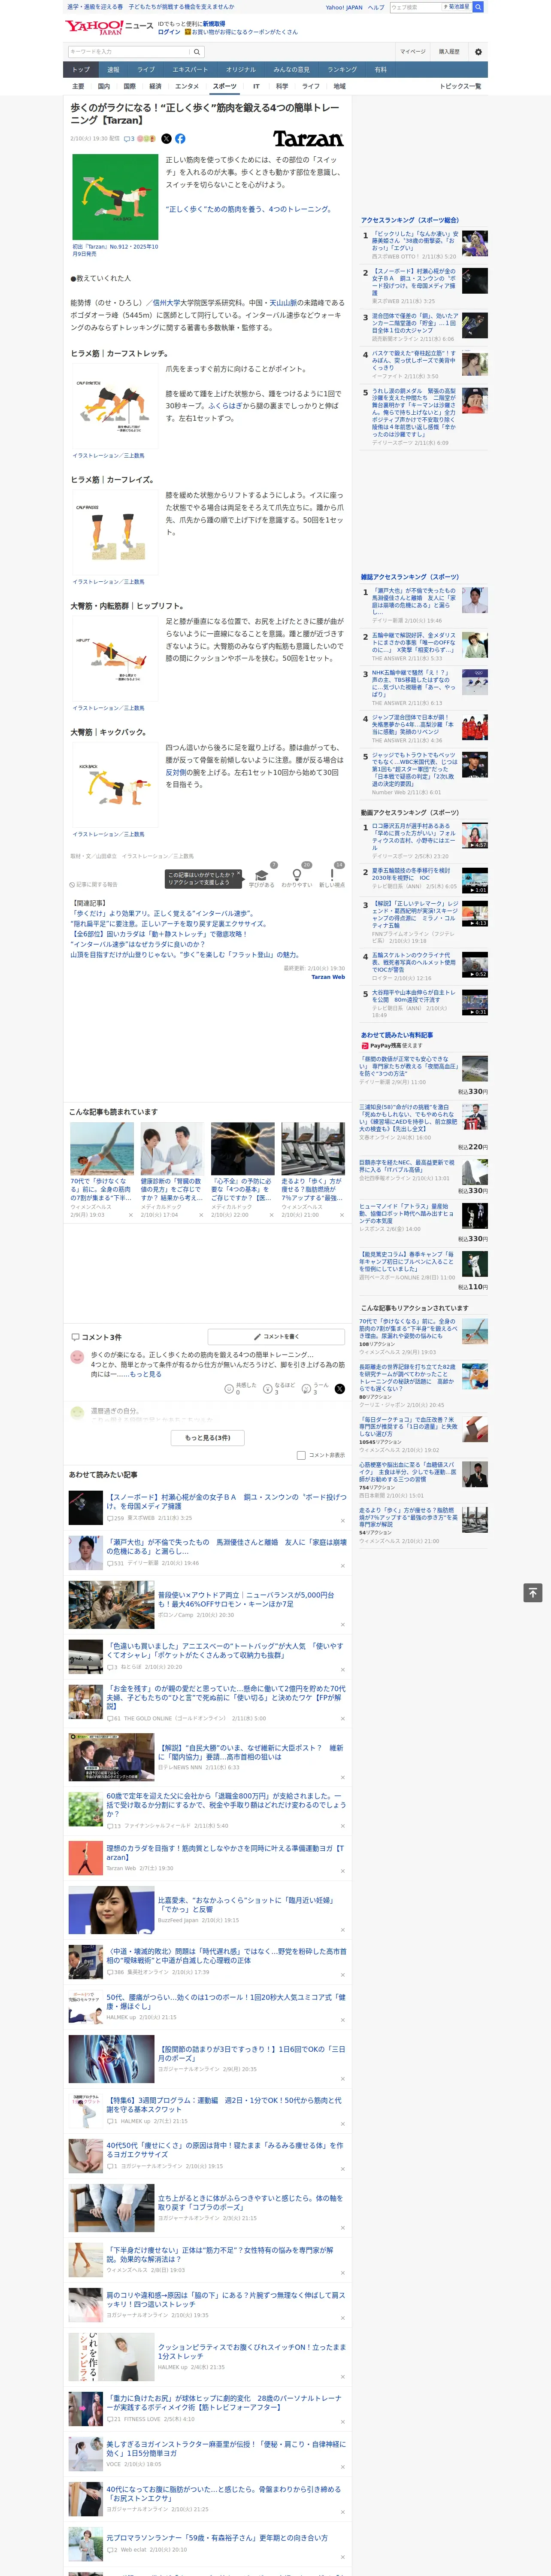Select the 有料 navigation tab
The width and height of the screenshot is (551, 2576).
(x=380, y=70)
